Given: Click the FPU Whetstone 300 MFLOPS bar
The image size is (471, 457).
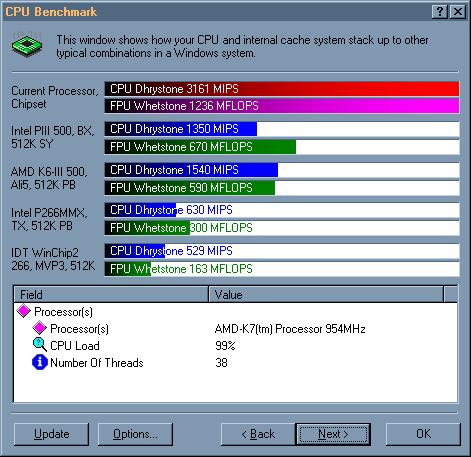Looking at the screenshot, I should pos(282,228).
